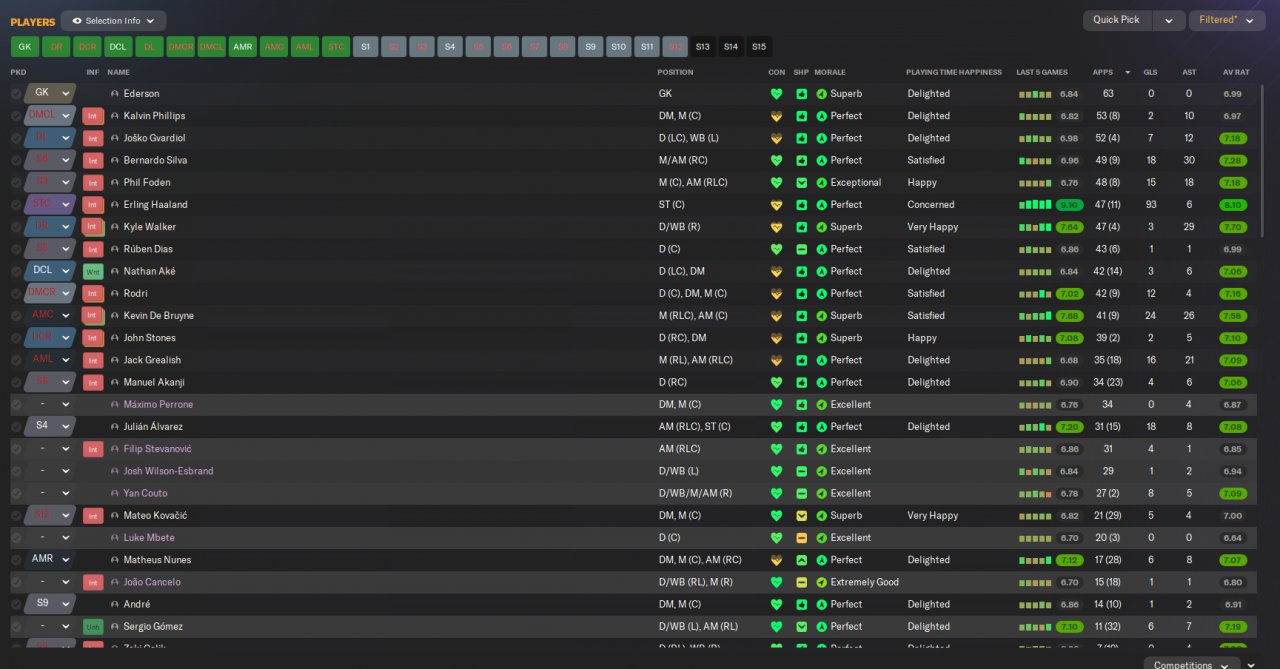Toggle the picked checkbox for Julián Álvarez

point(16,427)
